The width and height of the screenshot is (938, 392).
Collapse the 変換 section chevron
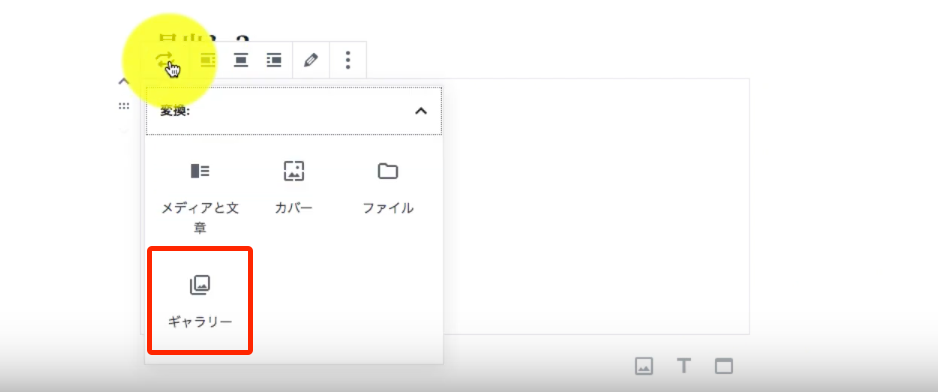(421, 111)
